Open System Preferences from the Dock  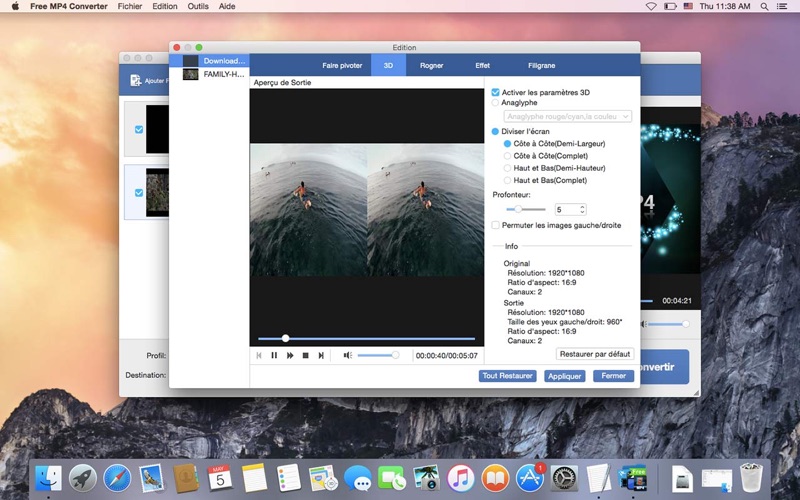click(x=564, y=479)
